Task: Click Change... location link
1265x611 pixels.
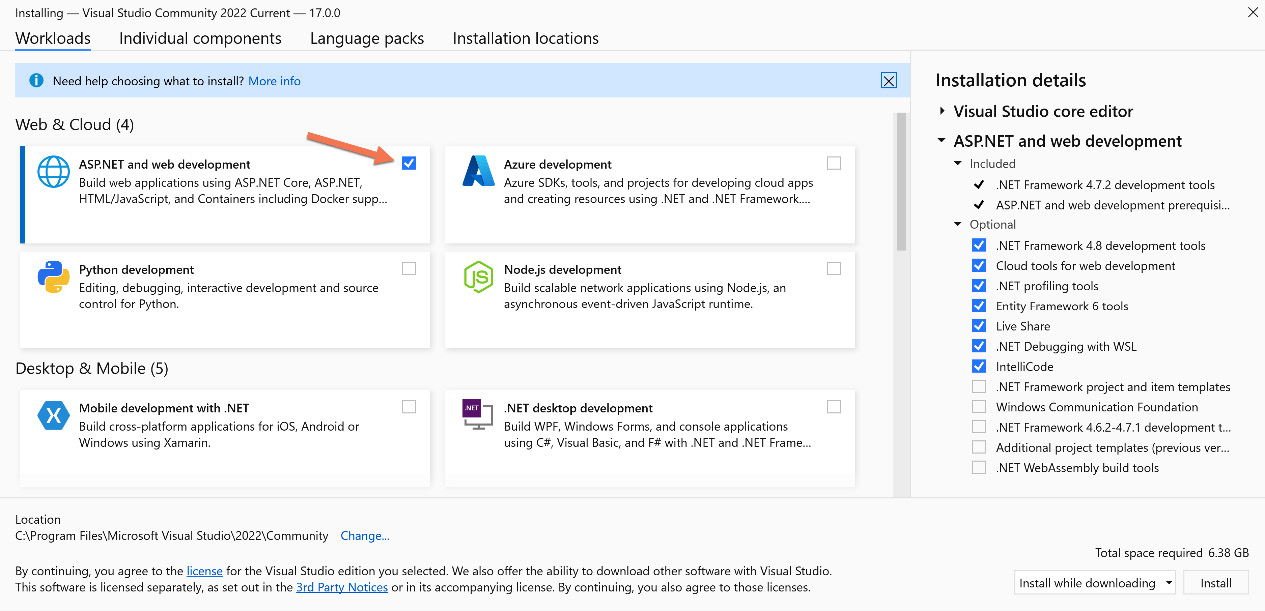Action: pyautogui.click(x=365, y=536)
